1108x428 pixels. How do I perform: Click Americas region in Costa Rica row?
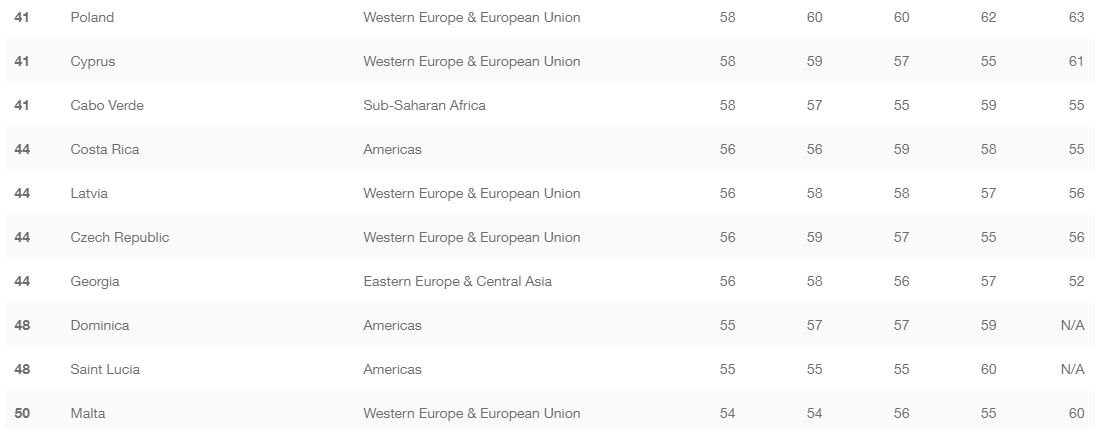(392, 150)
